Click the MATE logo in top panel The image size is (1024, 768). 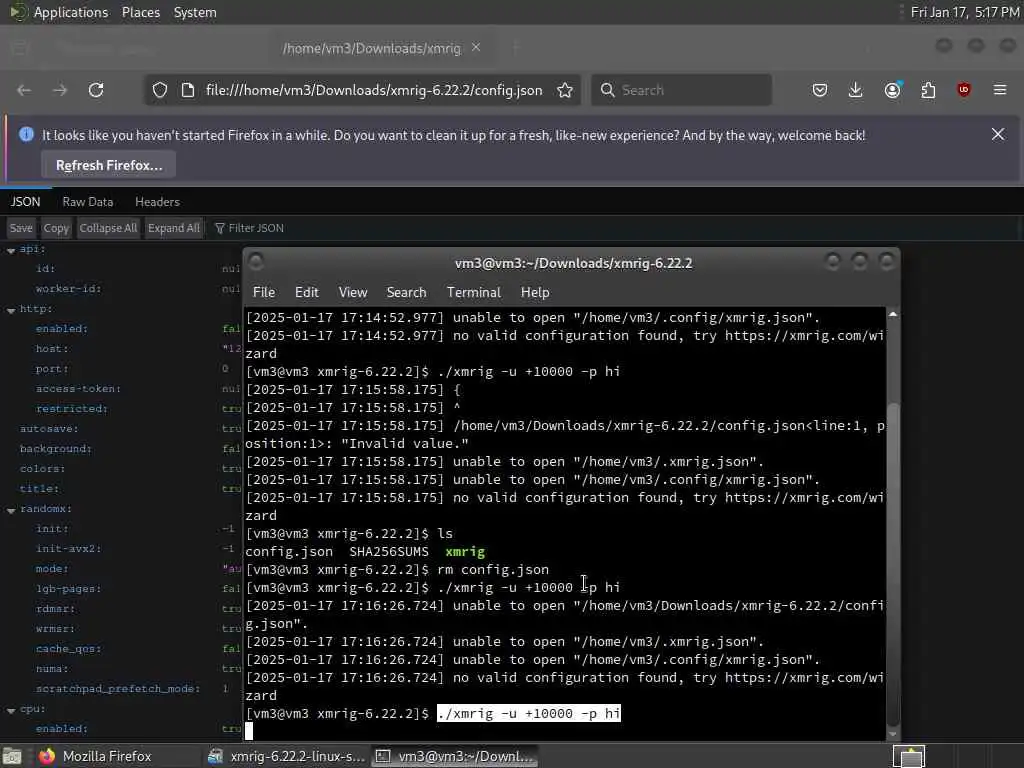[17, 12]
